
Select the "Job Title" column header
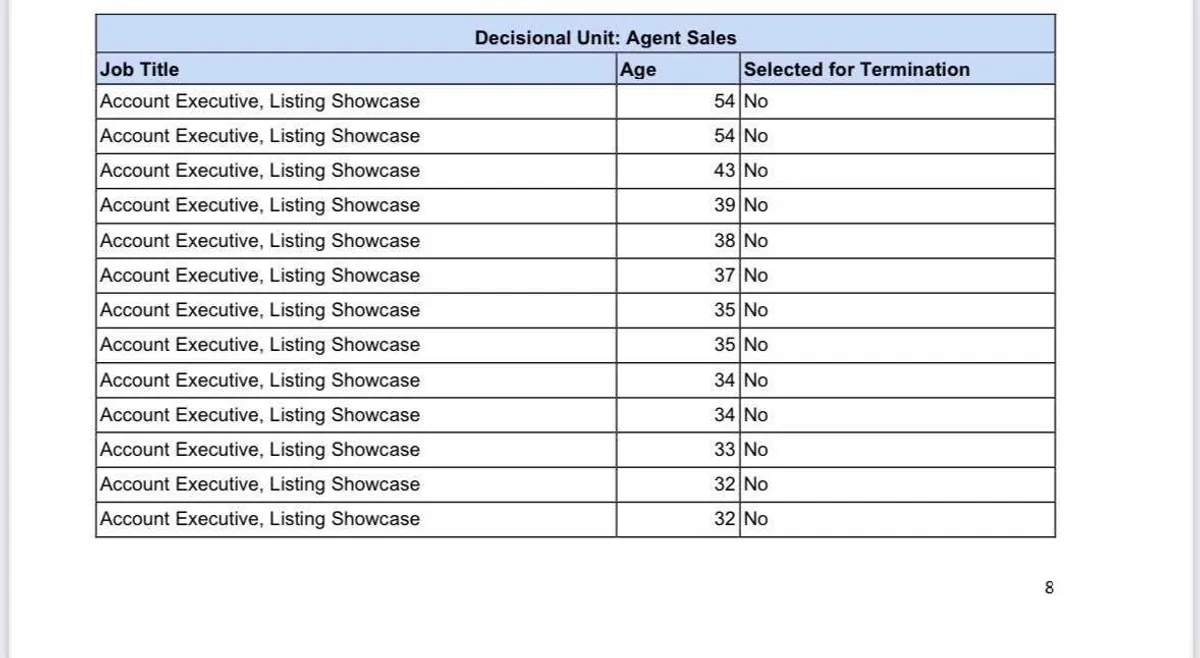(x=140, y=69)
